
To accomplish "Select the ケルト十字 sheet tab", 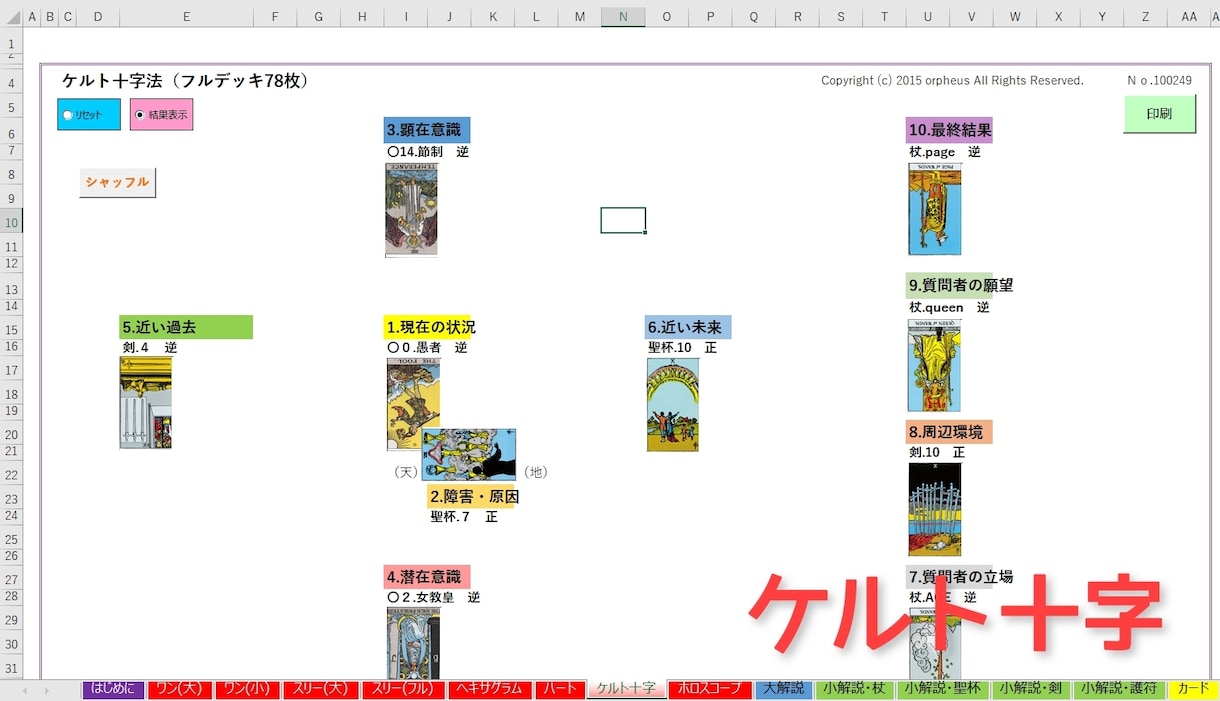I will click(626, 689).
